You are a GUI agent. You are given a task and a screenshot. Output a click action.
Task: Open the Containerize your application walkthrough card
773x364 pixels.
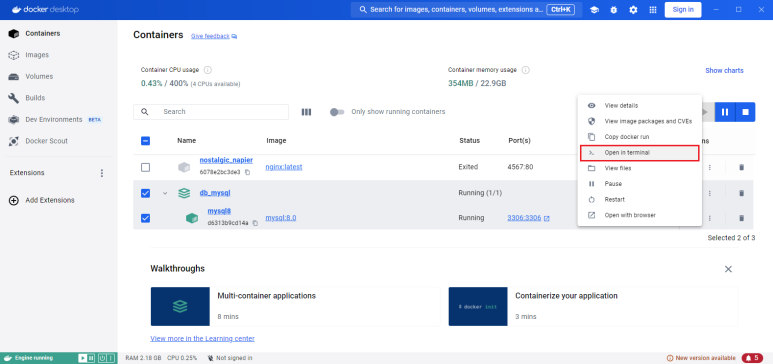pyautogui.click(x=593, y=307)
